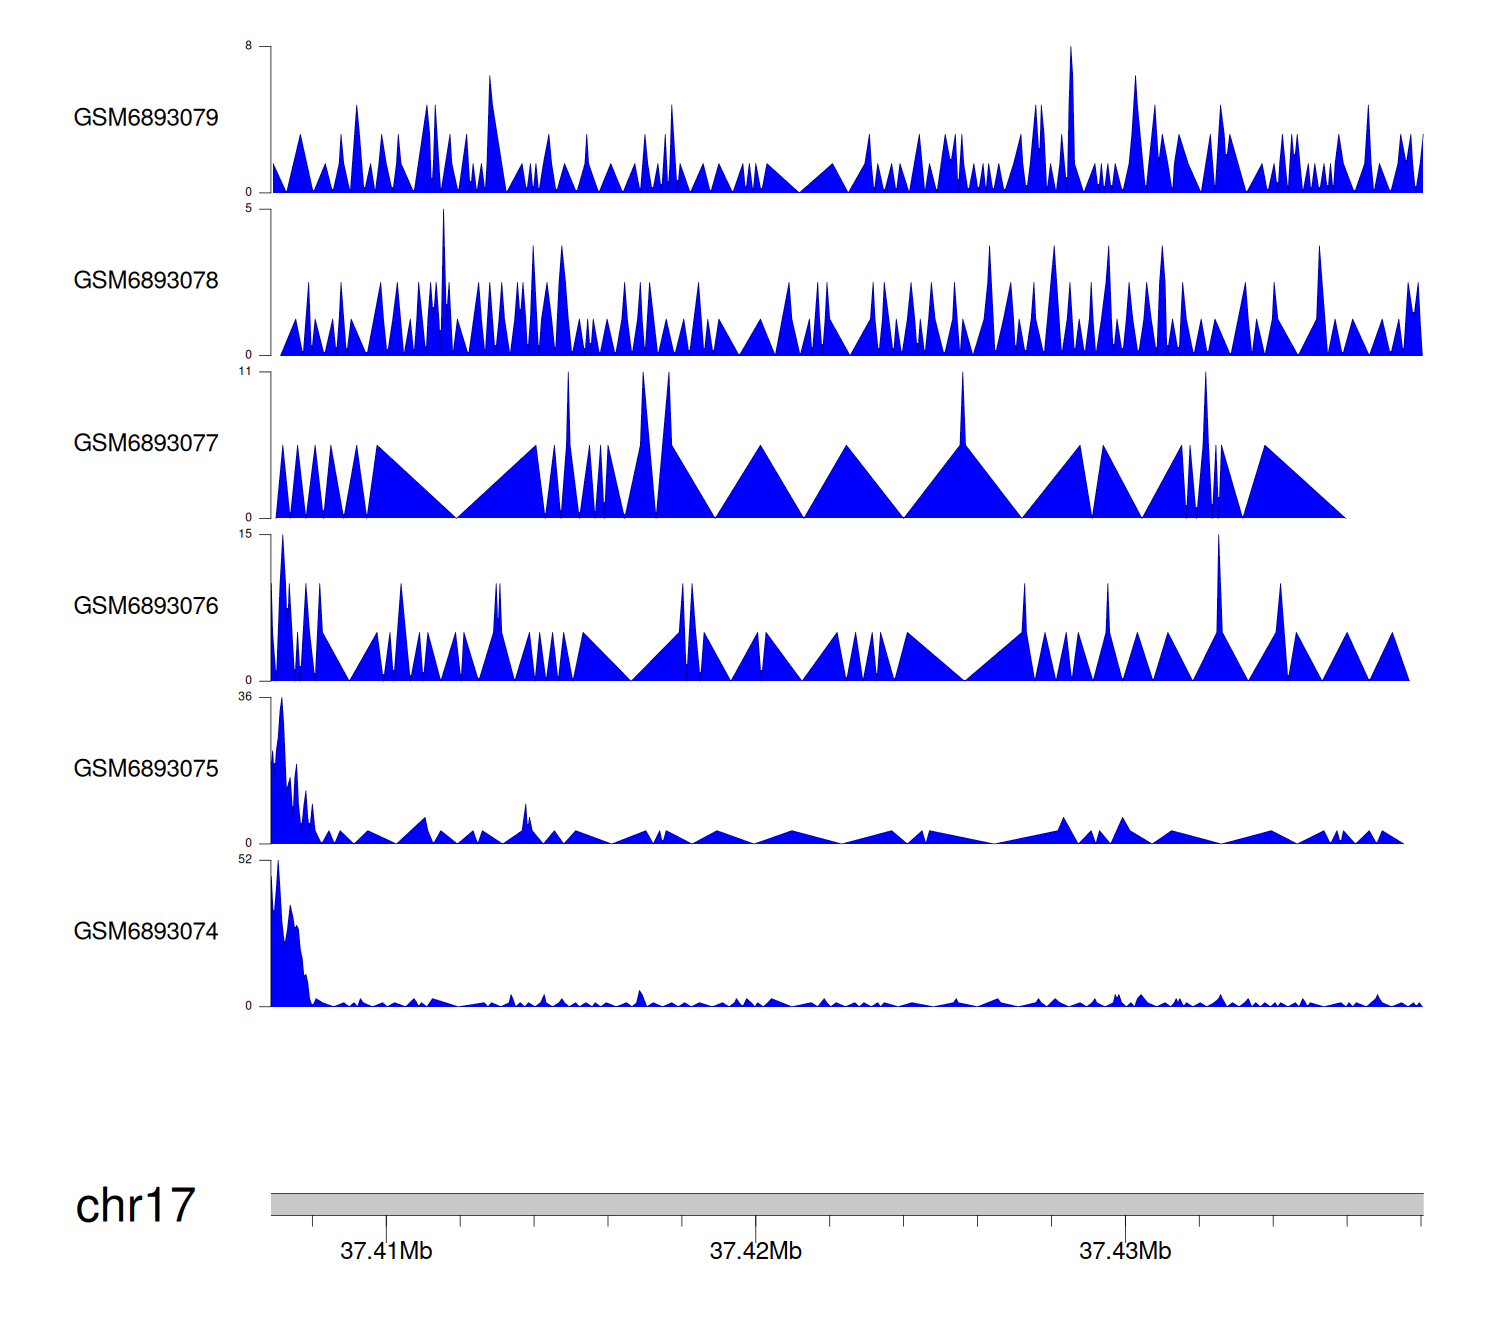
Task: Click the 37.42Mb axis position label
Action: pos(756,1251)
